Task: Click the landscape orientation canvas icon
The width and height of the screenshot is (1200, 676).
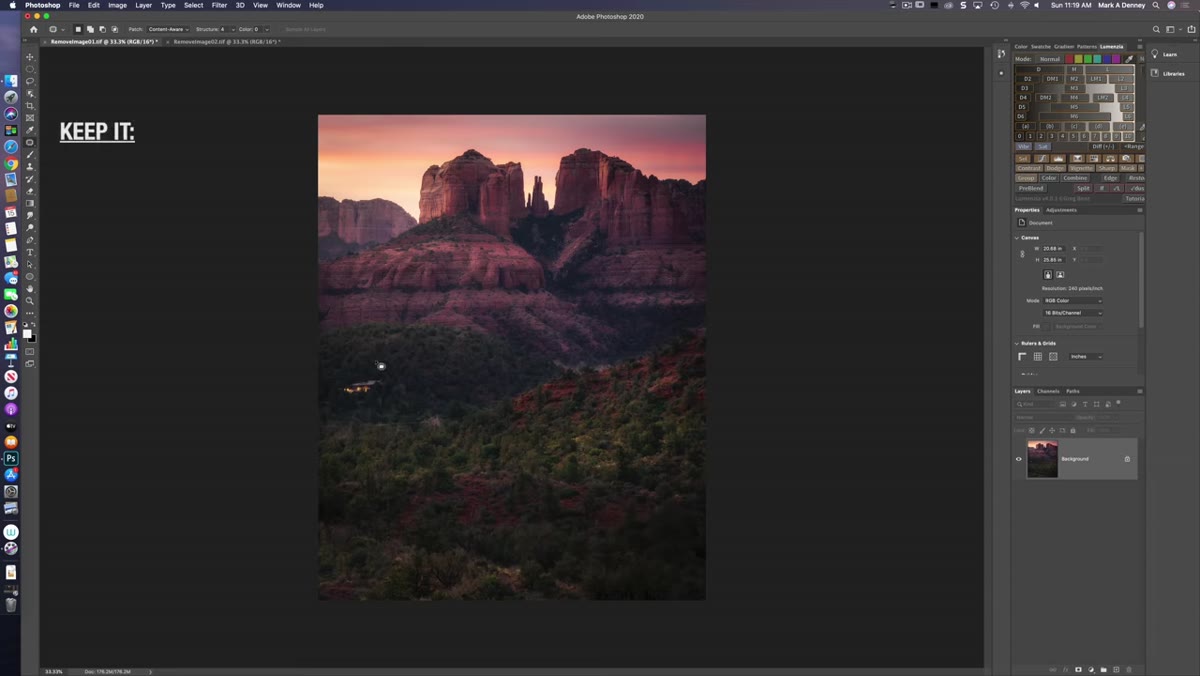Action: 1060,274
